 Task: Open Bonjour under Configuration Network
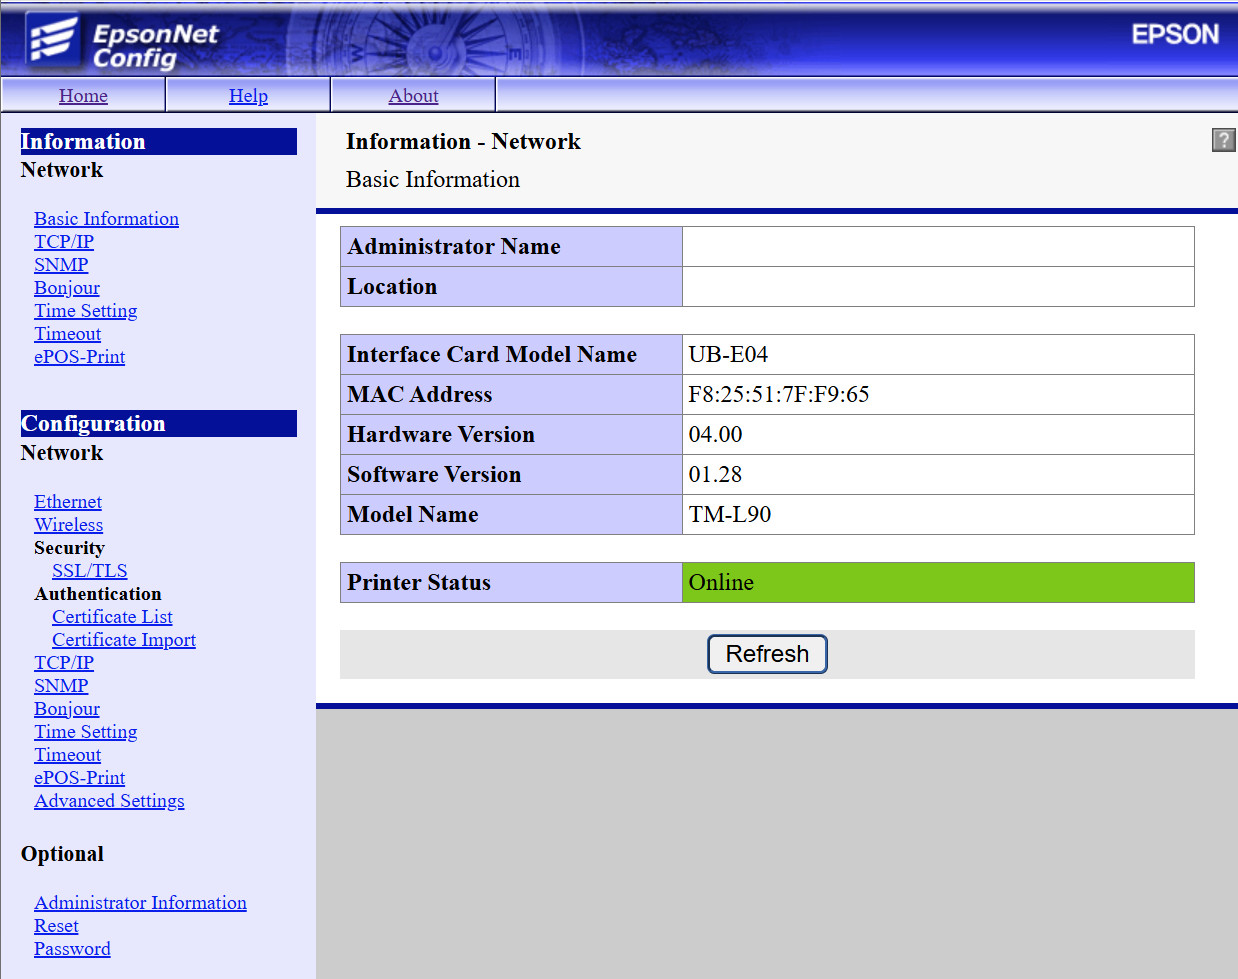[67, 709]
